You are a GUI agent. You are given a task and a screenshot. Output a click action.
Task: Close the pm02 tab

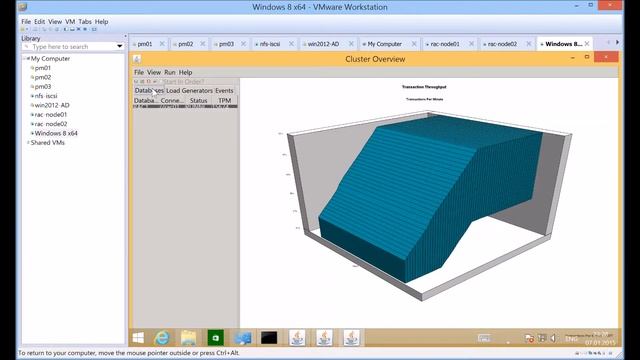click(202, 44)
